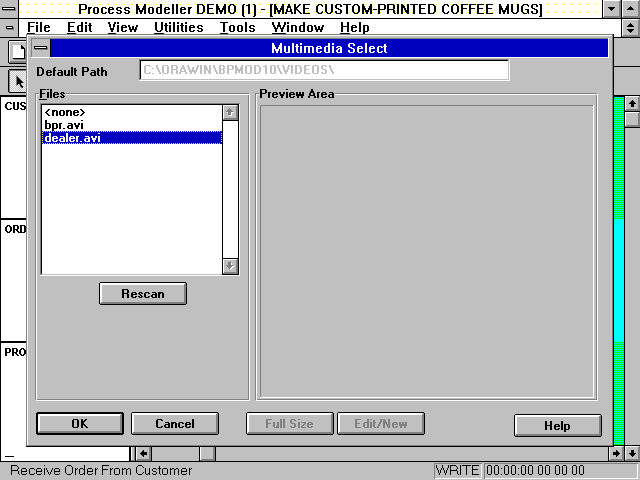The height and width of the screenshot is (480, 640).
Task: Open the Tools menu
Action: 237,27
